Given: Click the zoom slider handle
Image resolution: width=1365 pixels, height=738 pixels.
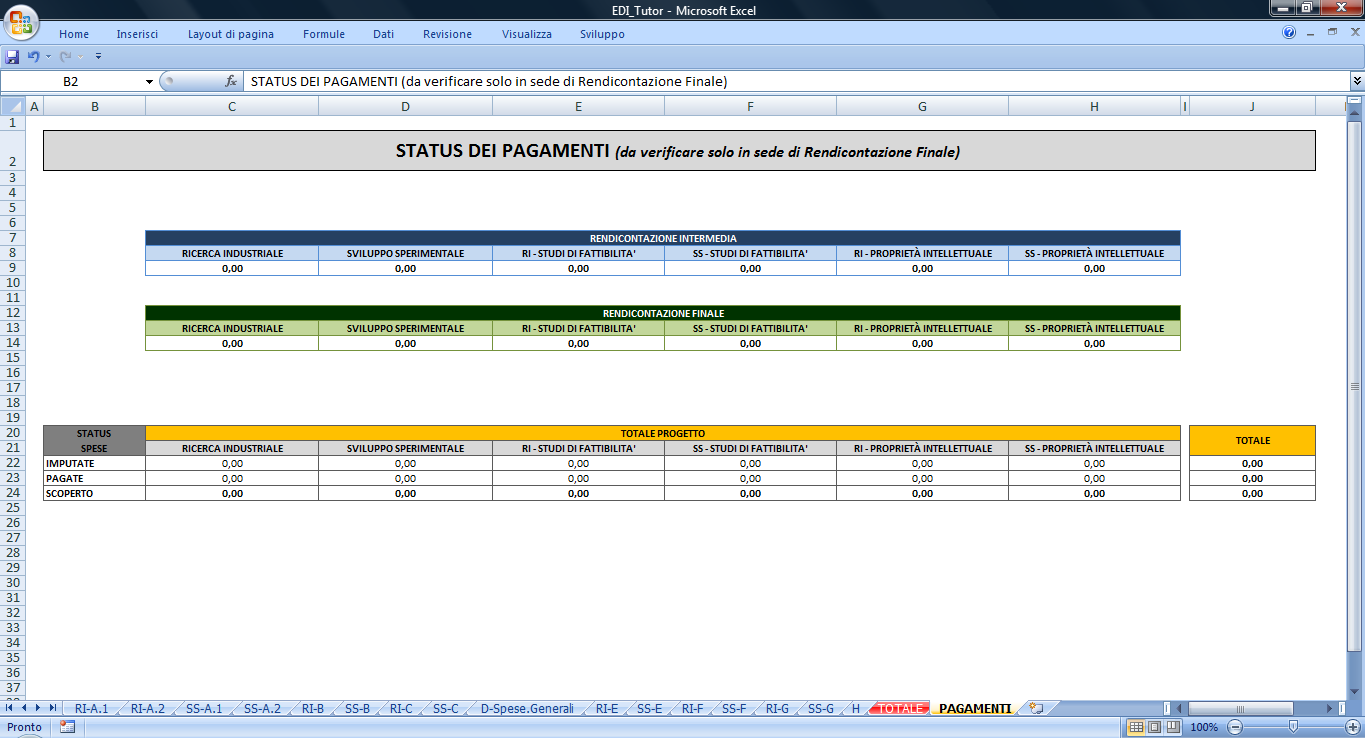Looking at the screenshot, I should point(1293,727).
